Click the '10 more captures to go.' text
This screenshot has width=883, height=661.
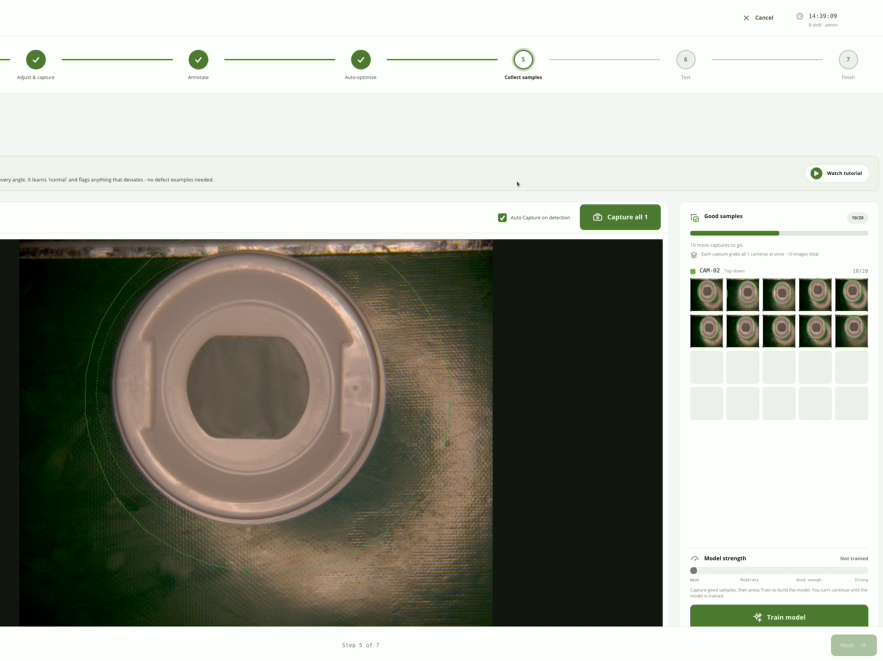[x=717, y=245]
